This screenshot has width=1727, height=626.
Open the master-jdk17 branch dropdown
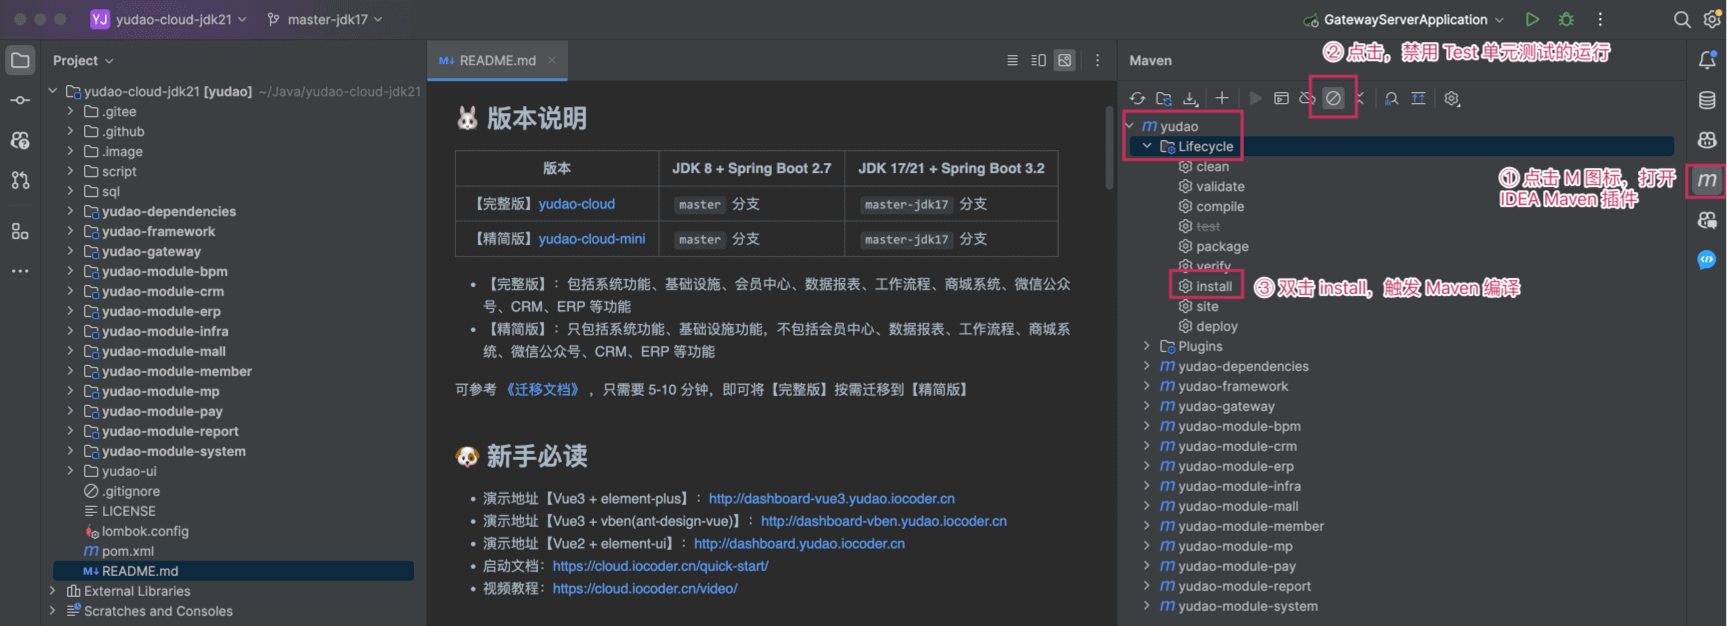click(x=326, y=19)
